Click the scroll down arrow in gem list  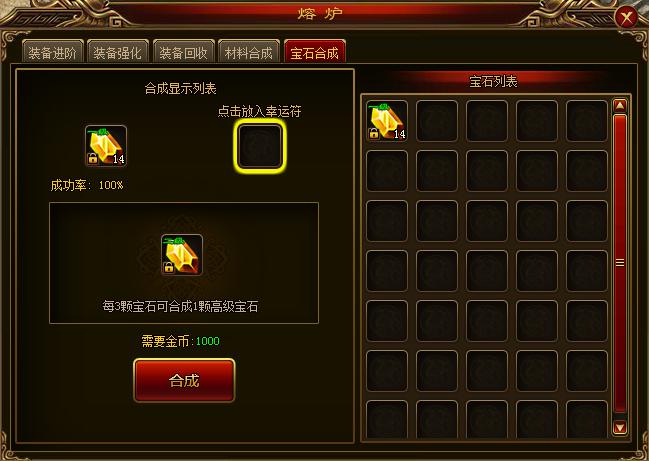pyautogui.click(x=620, y=427)
